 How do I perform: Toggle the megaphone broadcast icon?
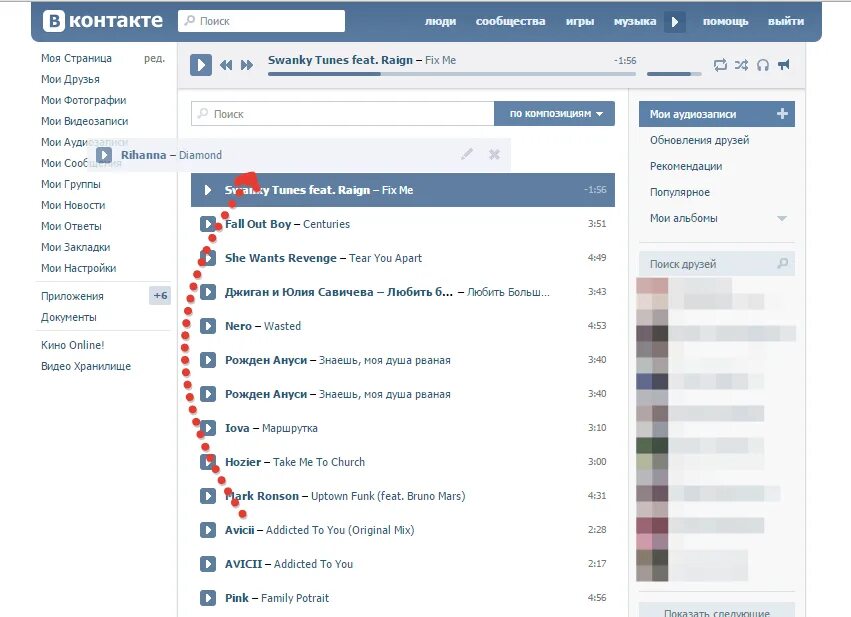coord(784,65)
